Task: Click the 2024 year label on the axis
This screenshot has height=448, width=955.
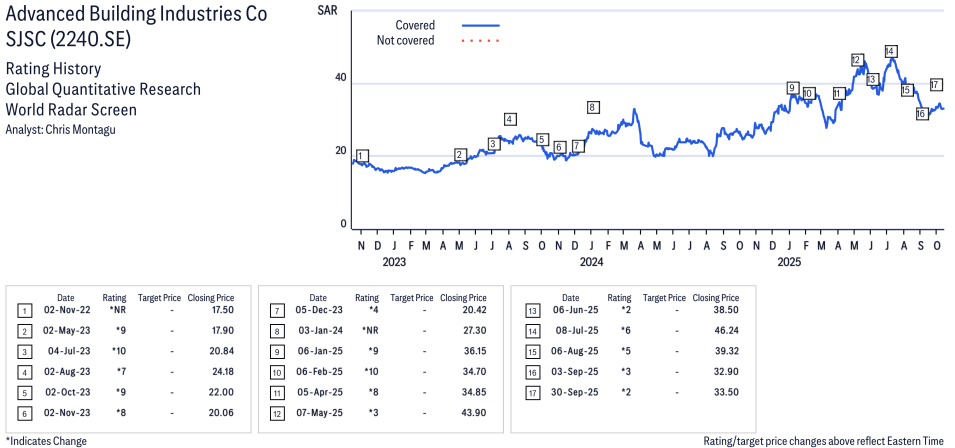Action: [x=591, y=263]
